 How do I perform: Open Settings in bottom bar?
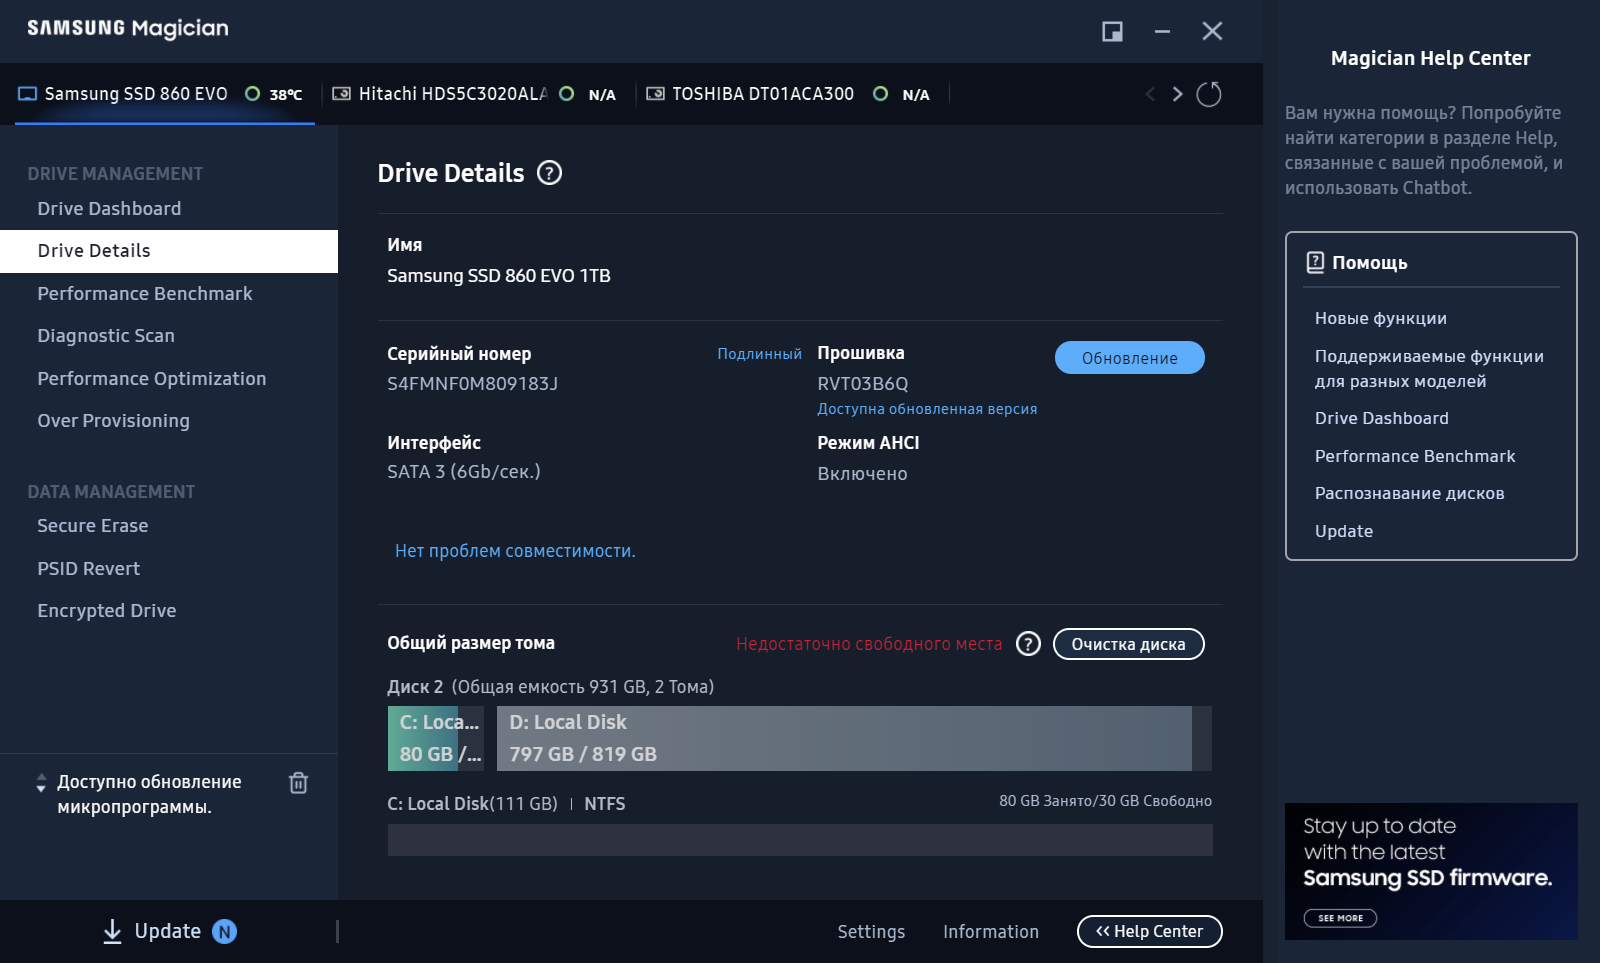coord(871,932)
